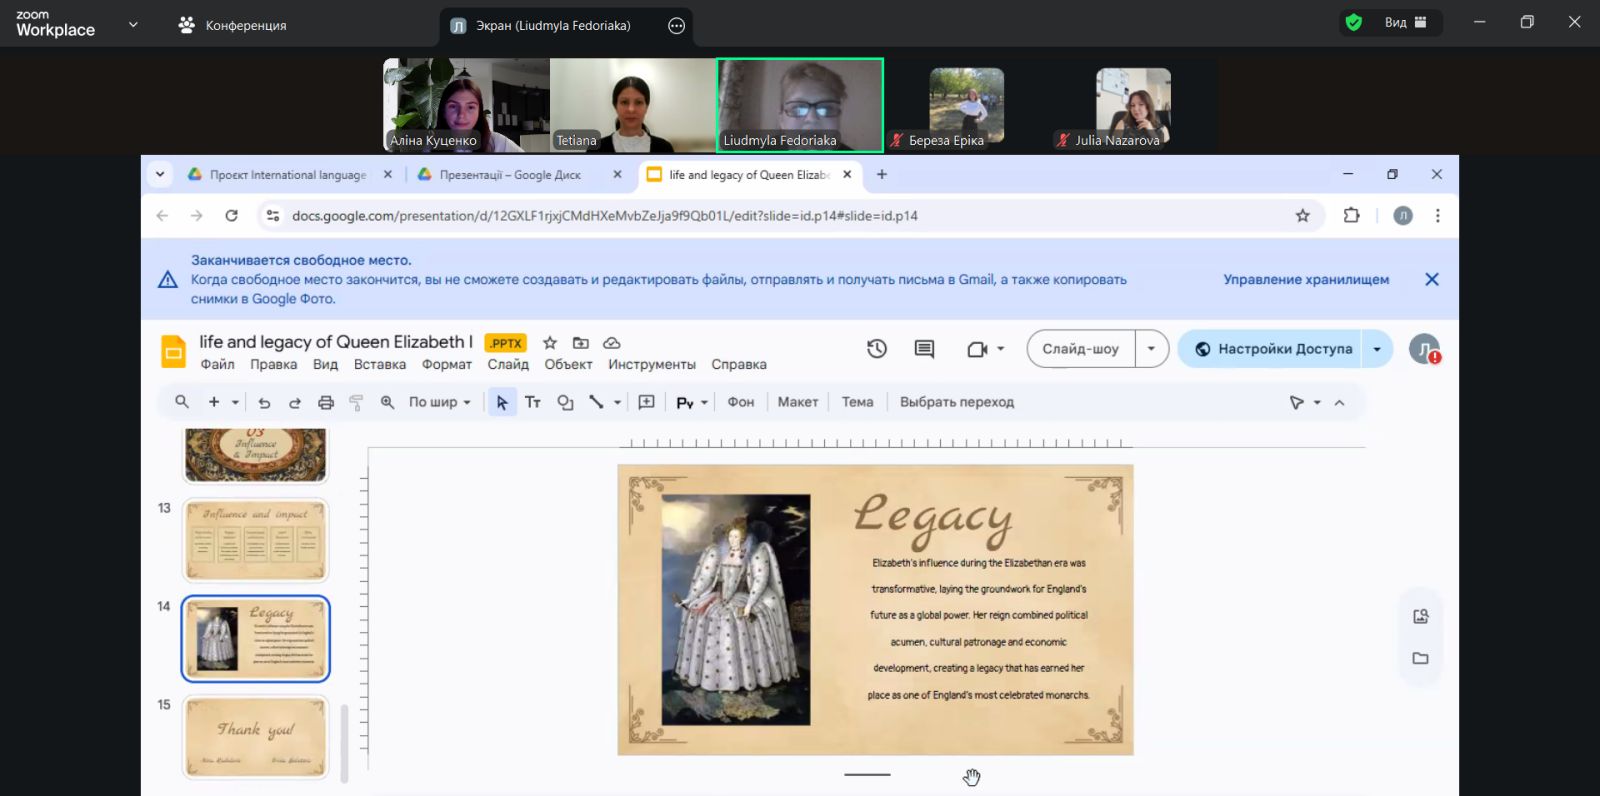Click the Управление хранилищем link
Viewport: 1600px width, 796px height.
(x=1305, y=280)
